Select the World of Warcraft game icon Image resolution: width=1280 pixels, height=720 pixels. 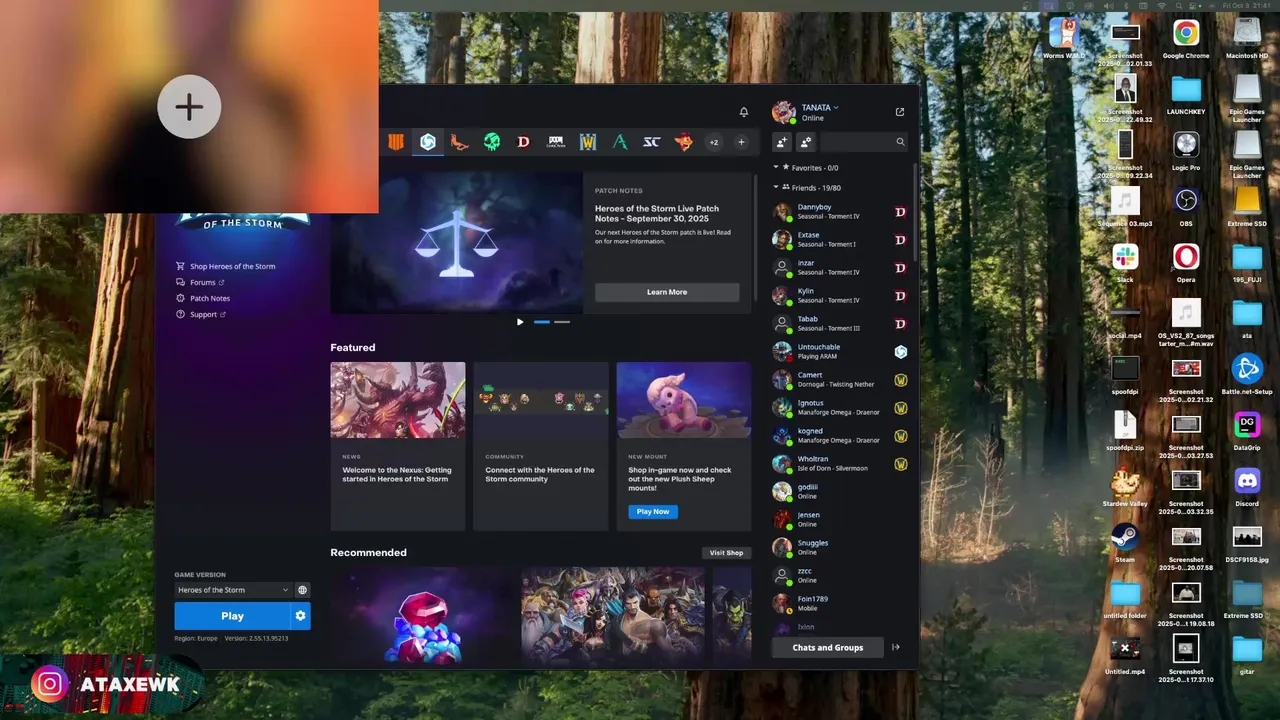point(588,142)
